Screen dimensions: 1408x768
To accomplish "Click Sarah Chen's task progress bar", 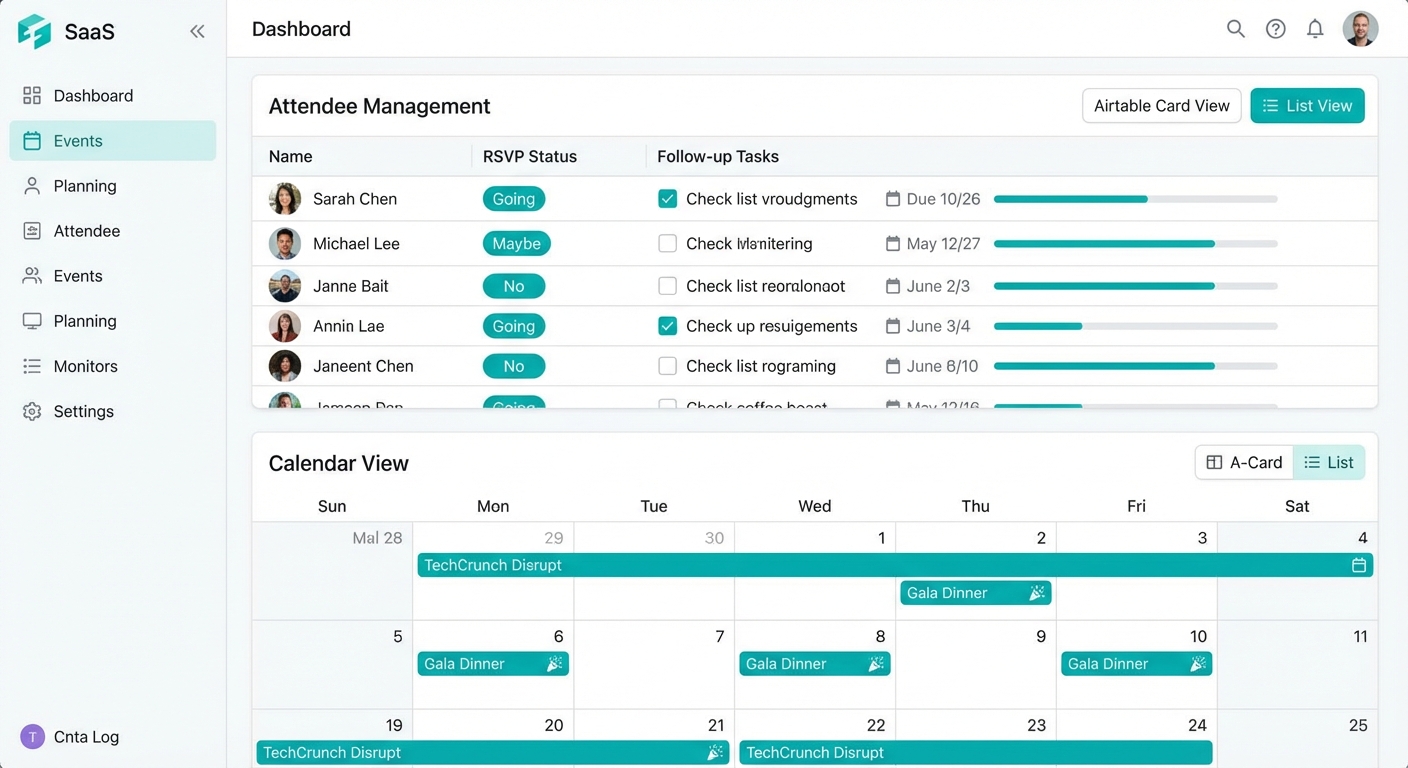I will 1135,199.
